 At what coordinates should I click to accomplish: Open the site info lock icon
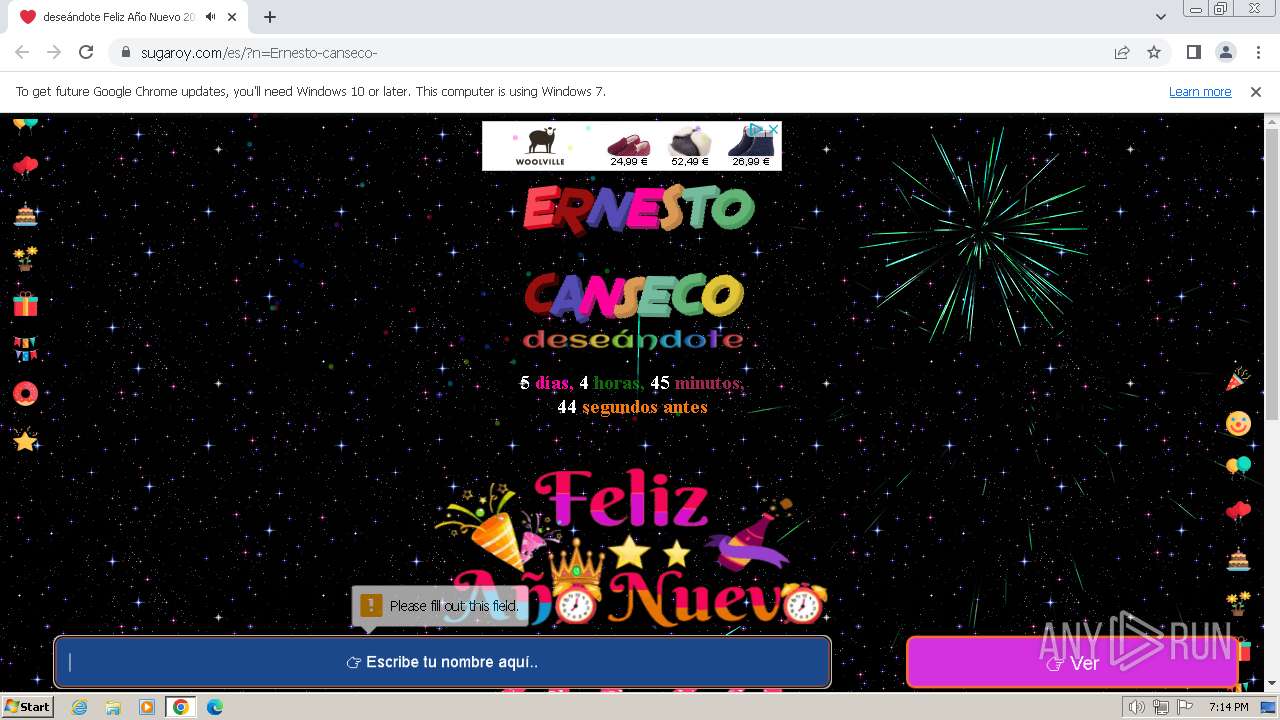click(x=125, y=52)
